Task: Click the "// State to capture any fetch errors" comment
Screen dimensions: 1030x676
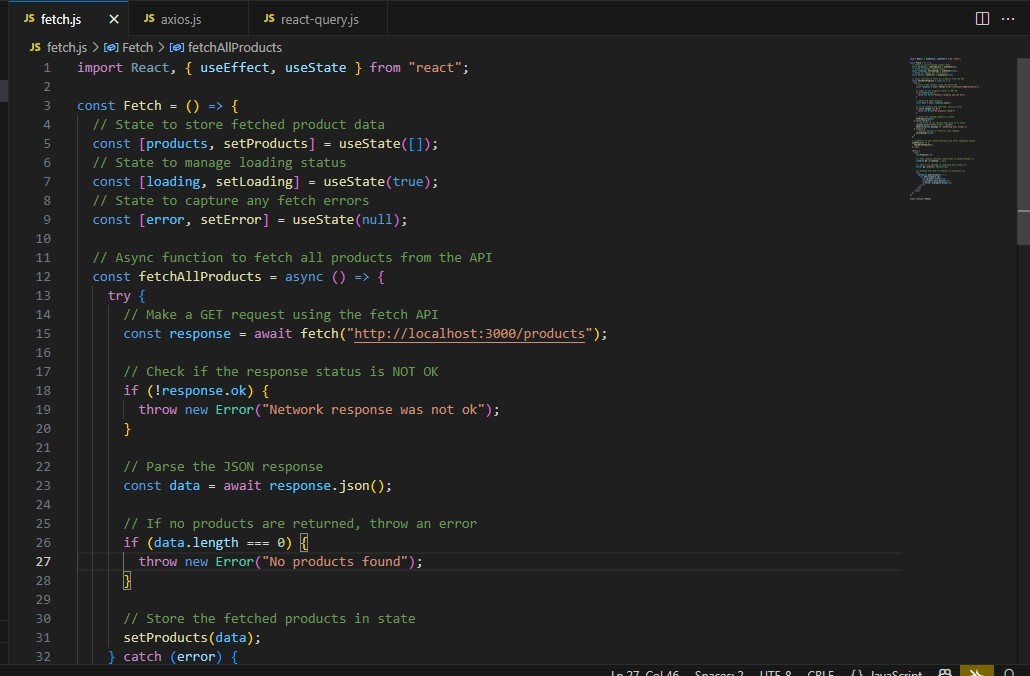Action: click(x=231, y=201)
